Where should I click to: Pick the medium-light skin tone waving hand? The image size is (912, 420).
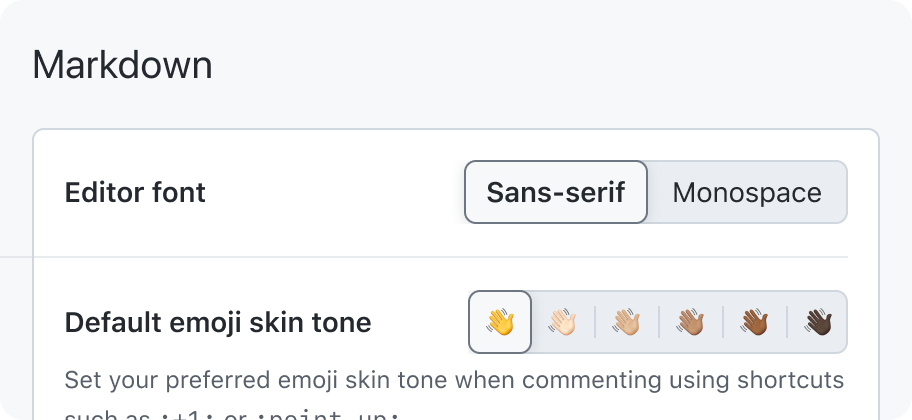(626, 322)
